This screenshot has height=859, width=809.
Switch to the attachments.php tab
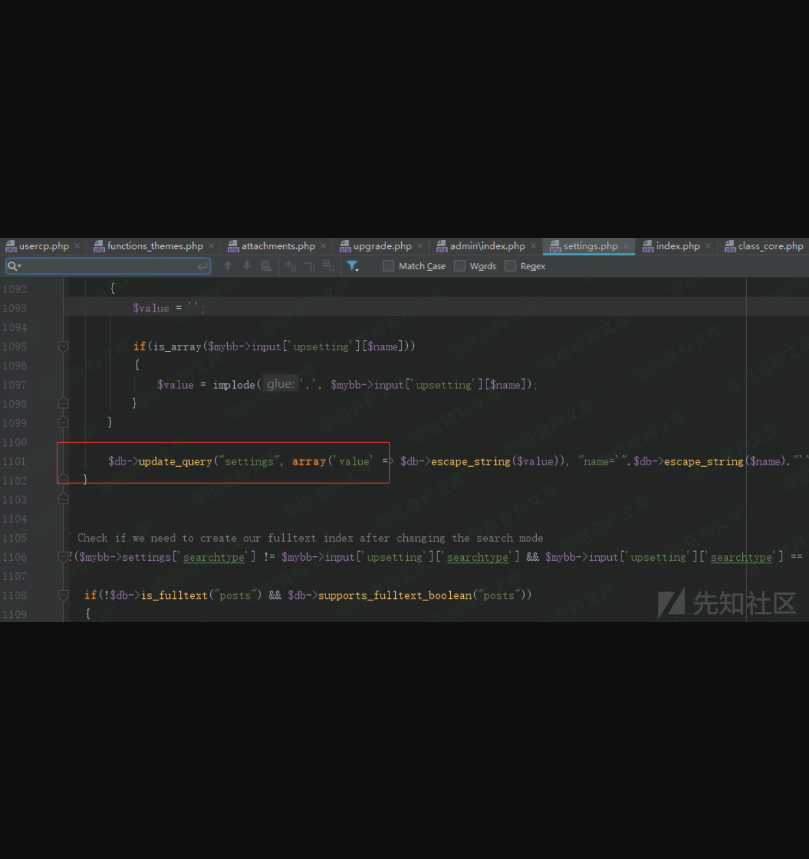click(x=277, y=246)
